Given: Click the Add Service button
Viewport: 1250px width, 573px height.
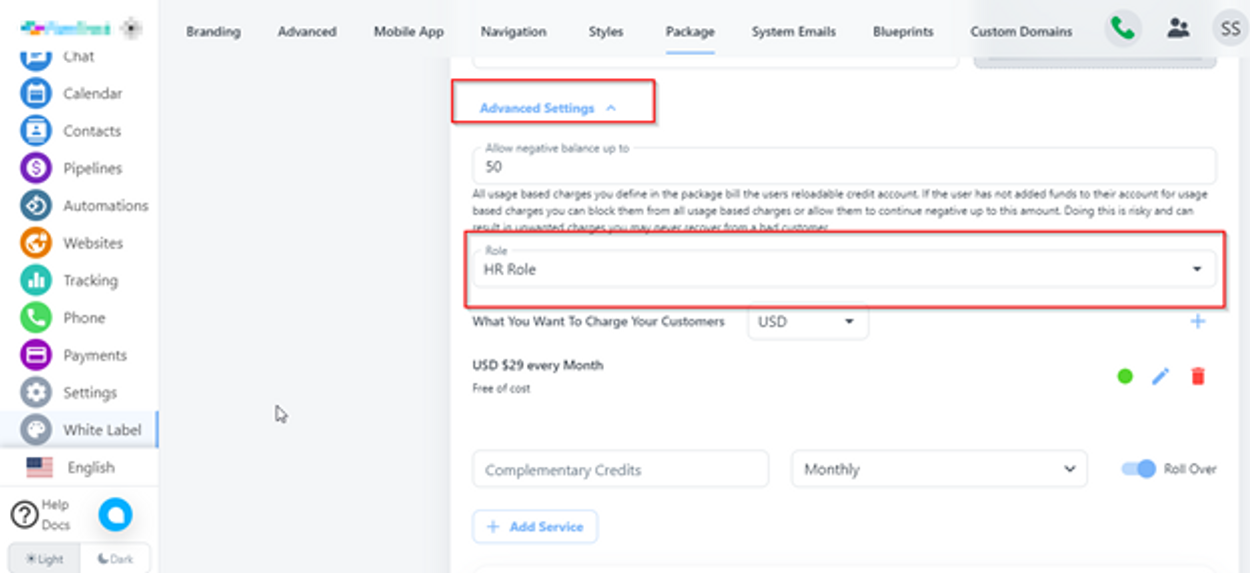Looking at the screenshot, I should [x=535, y=527].
